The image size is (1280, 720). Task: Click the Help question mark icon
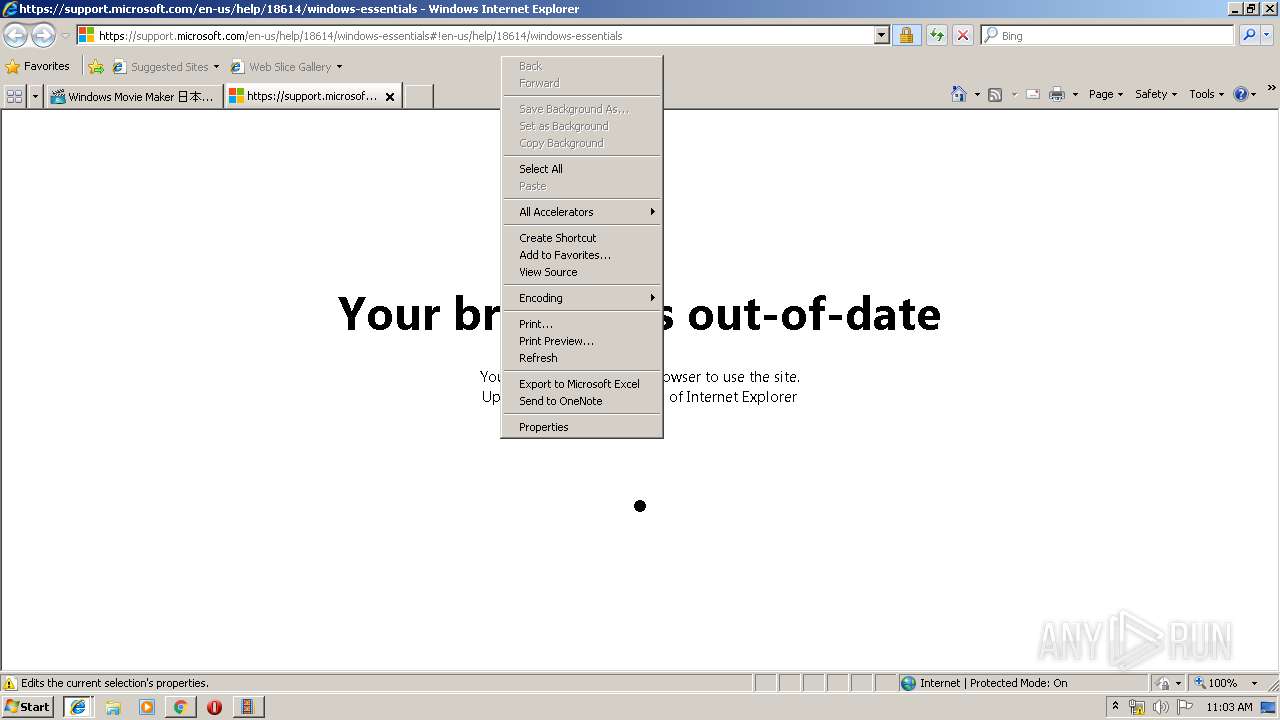(1240, 94)
